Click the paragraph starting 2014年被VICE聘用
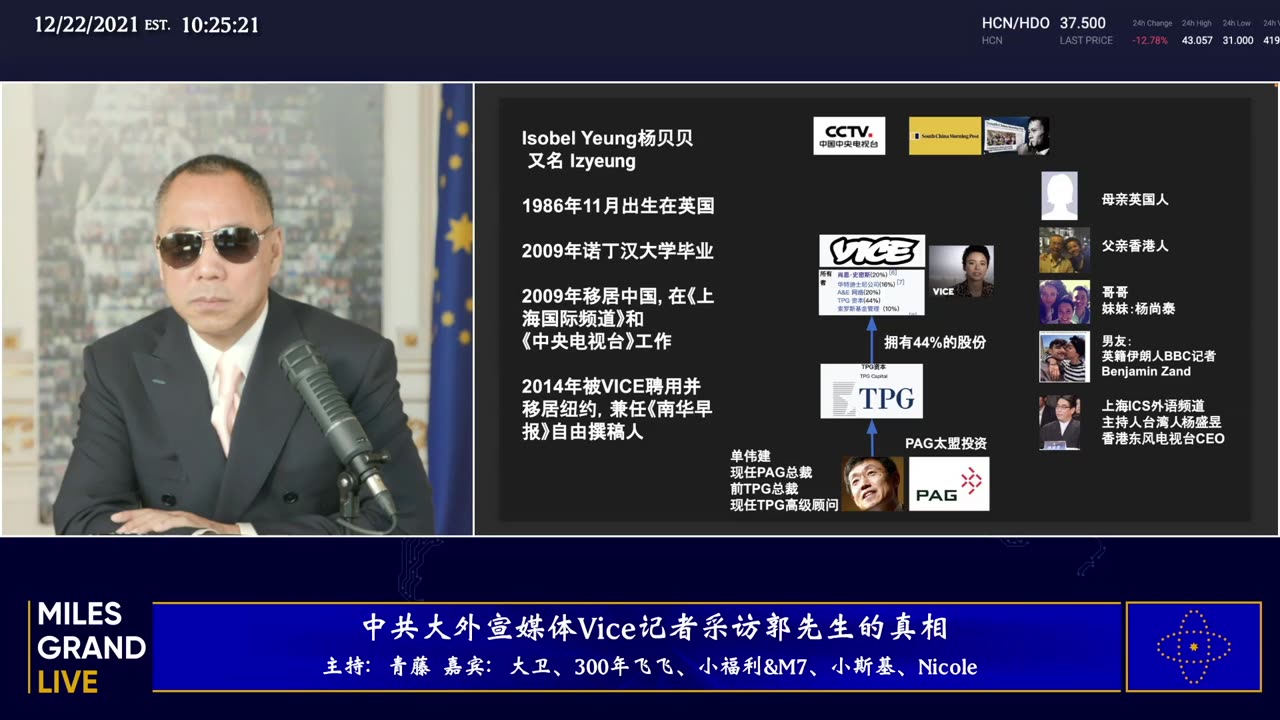Screen dimensions: 1280x720 tap(617, 409)
